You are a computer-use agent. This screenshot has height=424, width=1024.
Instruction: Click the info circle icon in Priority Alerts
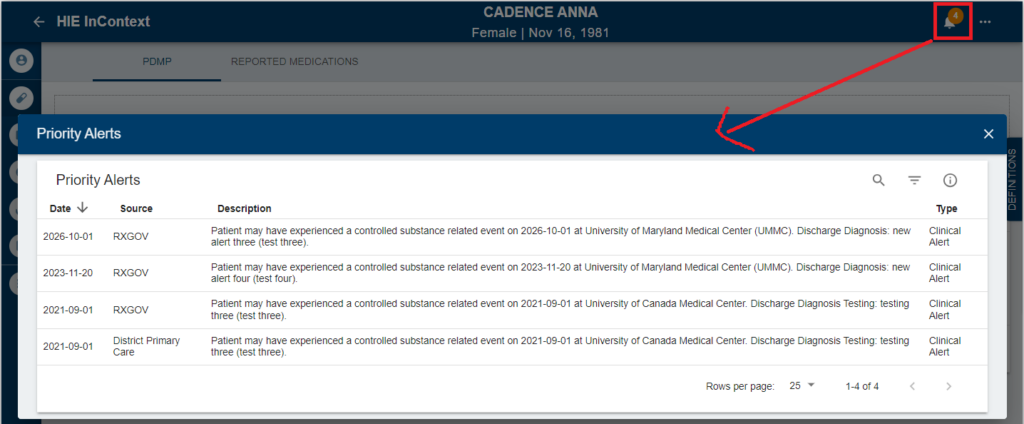point(950,180)
